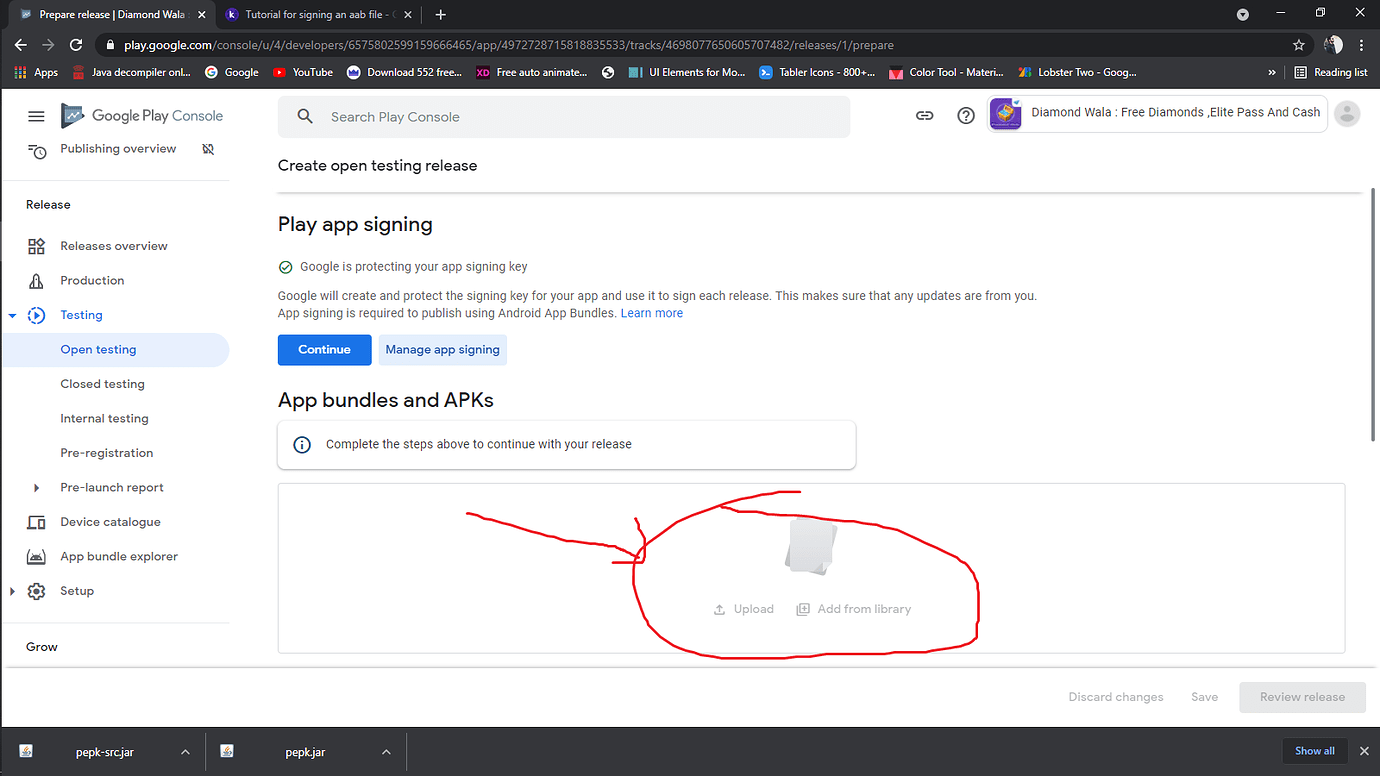Click the Save button
Screen dimensions: 1380x776
1205,697
